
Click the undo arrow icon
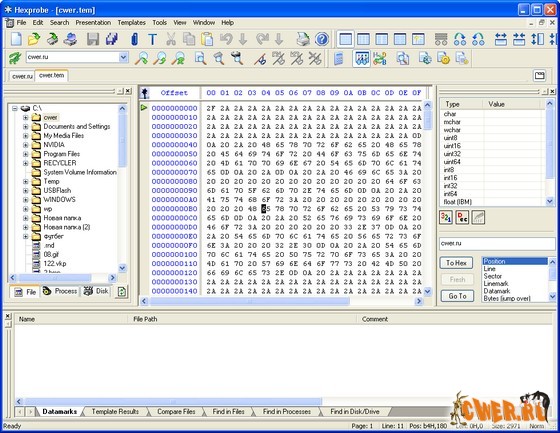click(x=226, y=39)
